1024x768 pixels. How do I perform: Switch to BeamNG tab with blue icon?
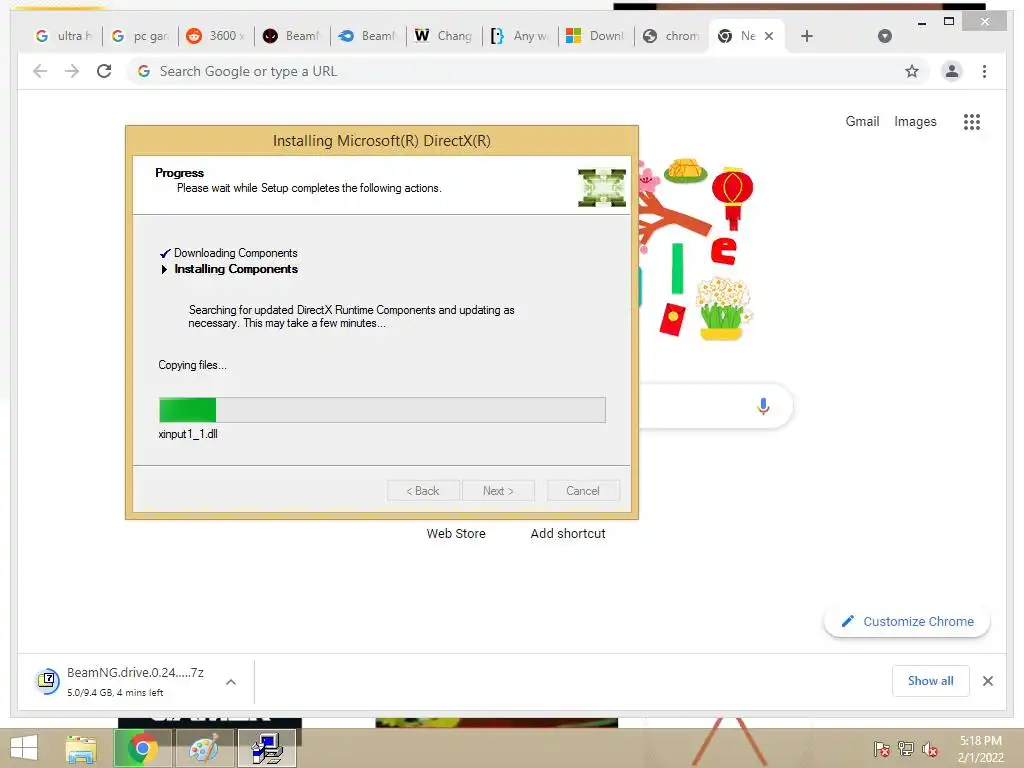point(368,36)
